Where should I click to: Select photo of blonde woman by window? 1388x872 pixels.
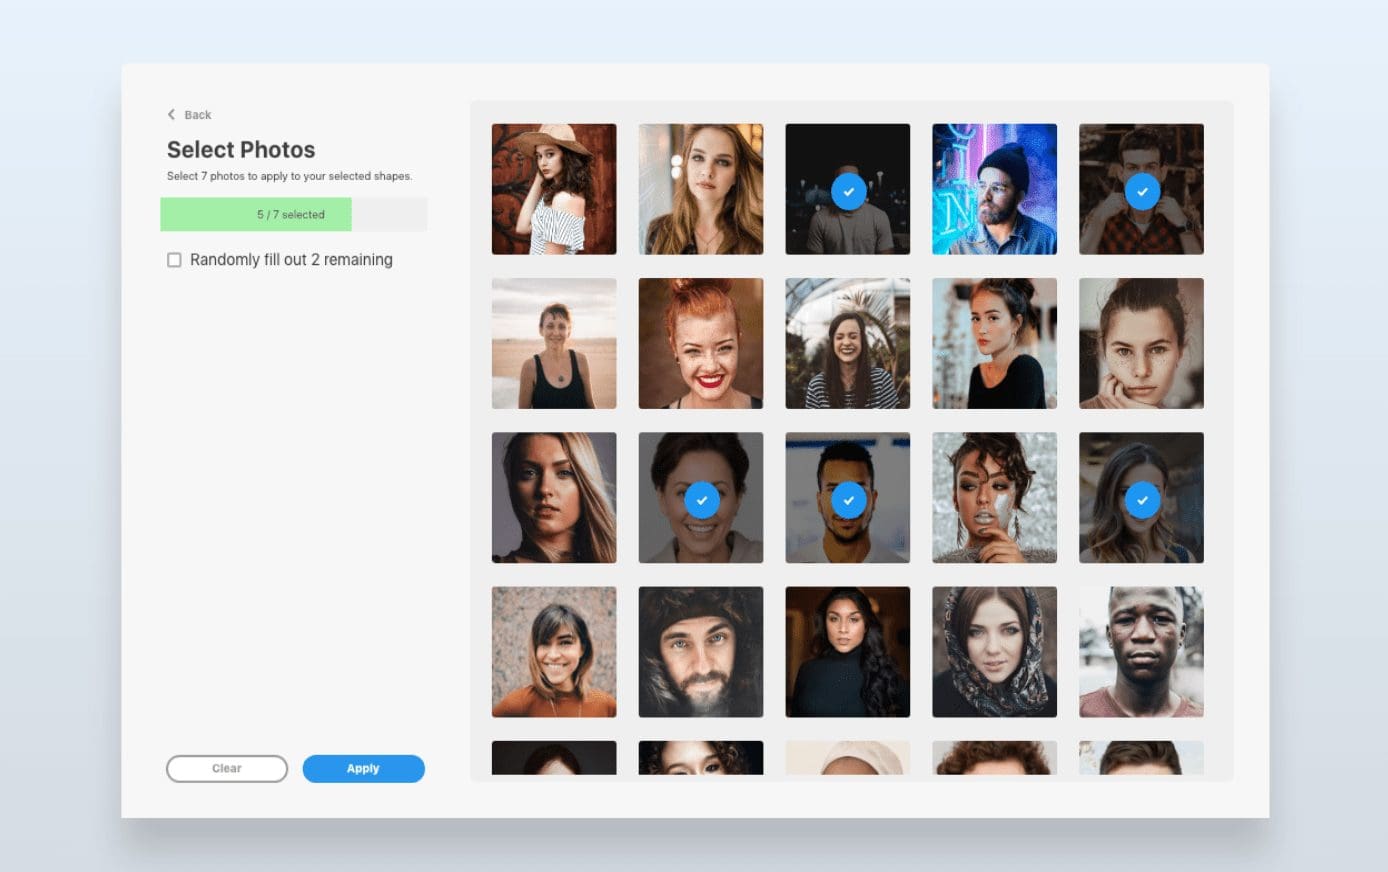coord(701,189)
